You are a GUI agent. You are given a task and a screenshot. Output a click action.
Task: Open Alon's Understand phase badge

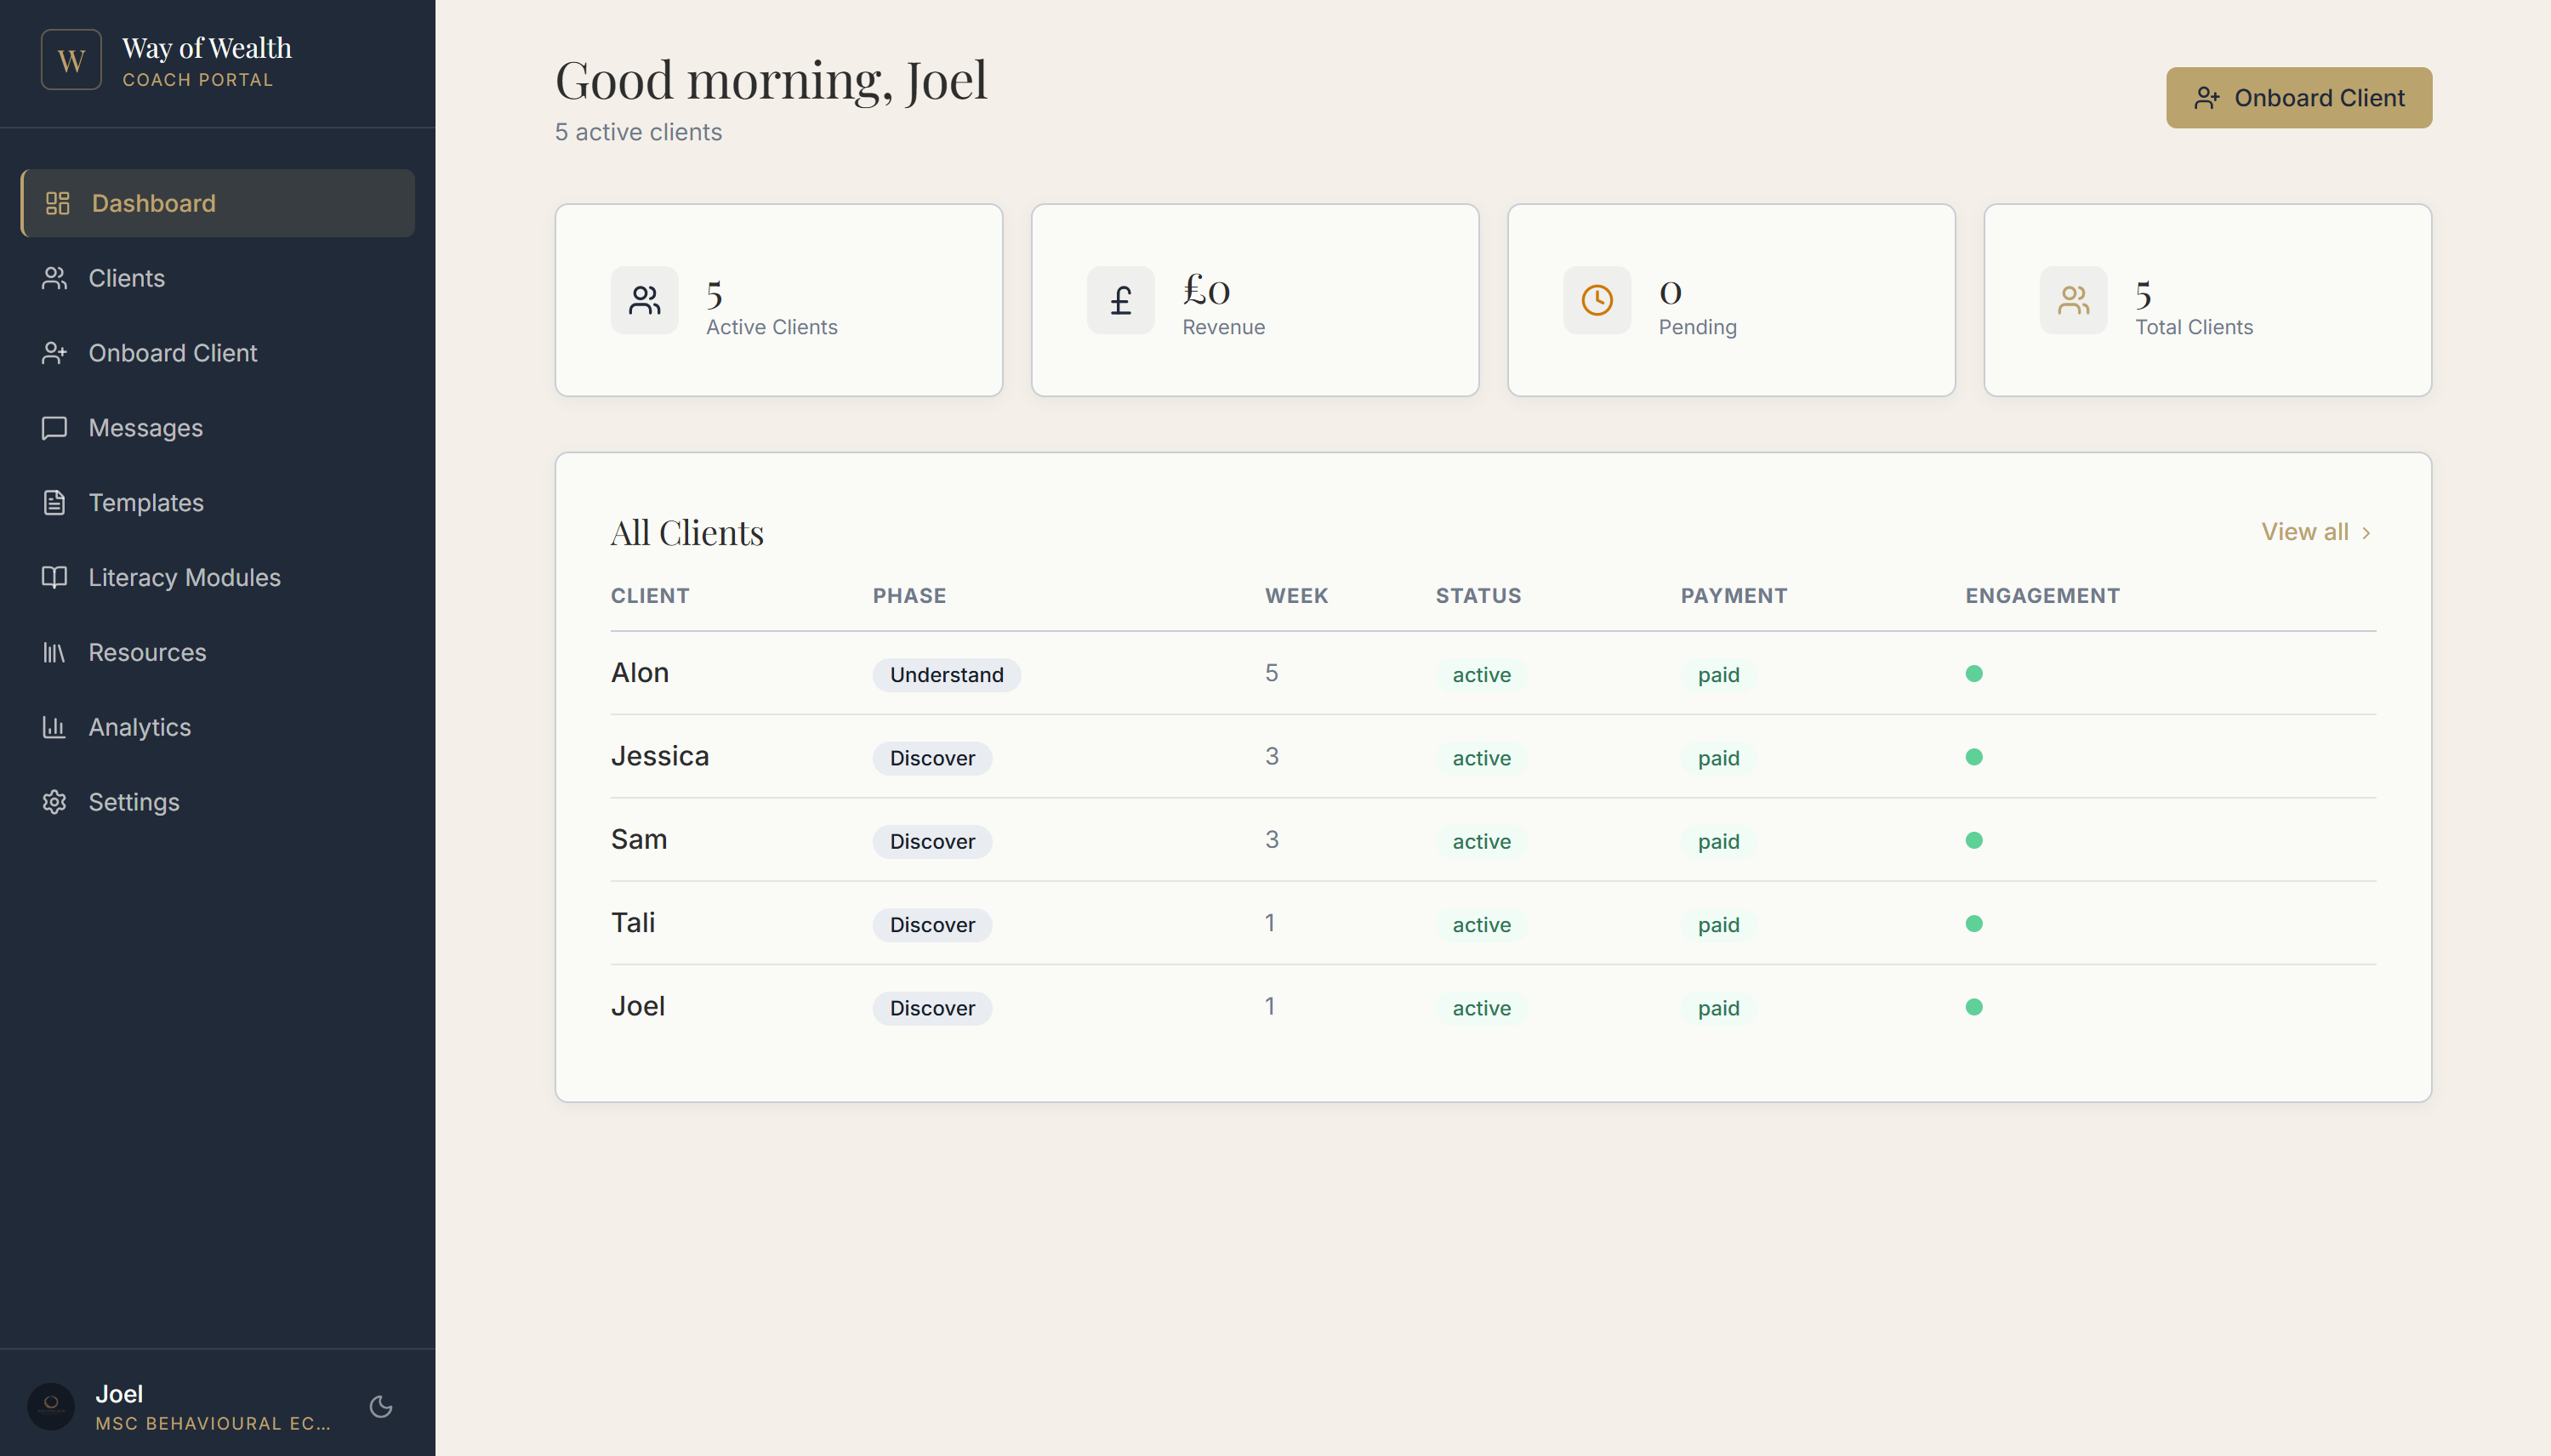tap(945, 674)
